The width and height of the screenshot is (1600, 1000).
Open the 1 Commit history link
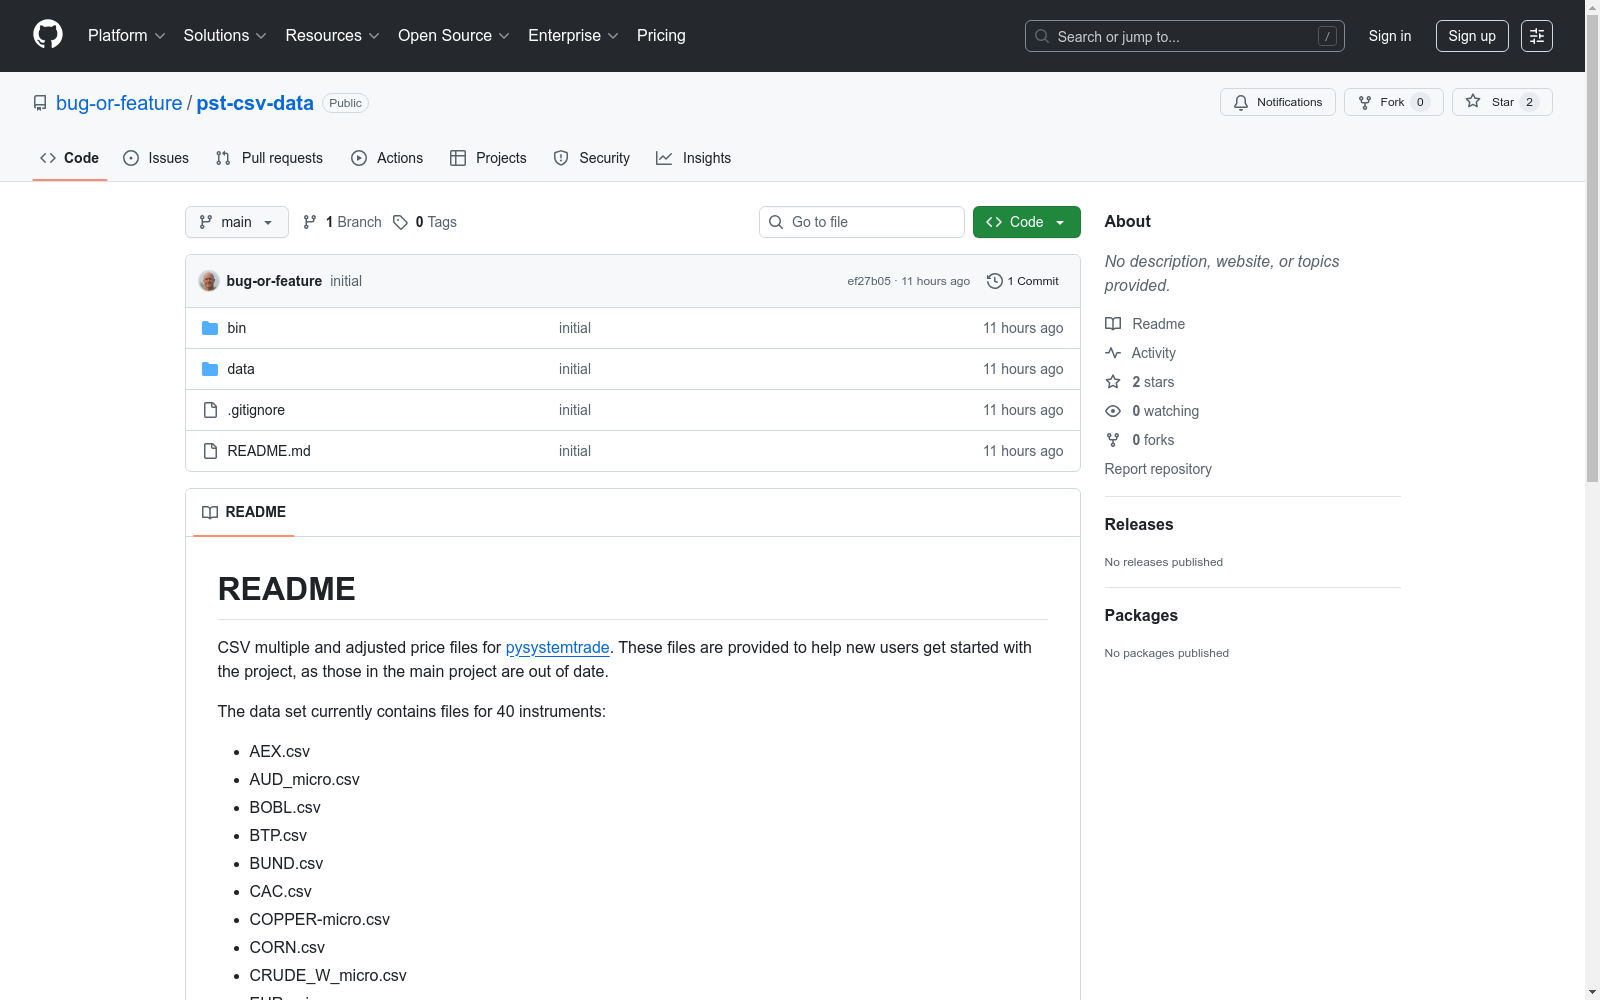(1023, 281)
